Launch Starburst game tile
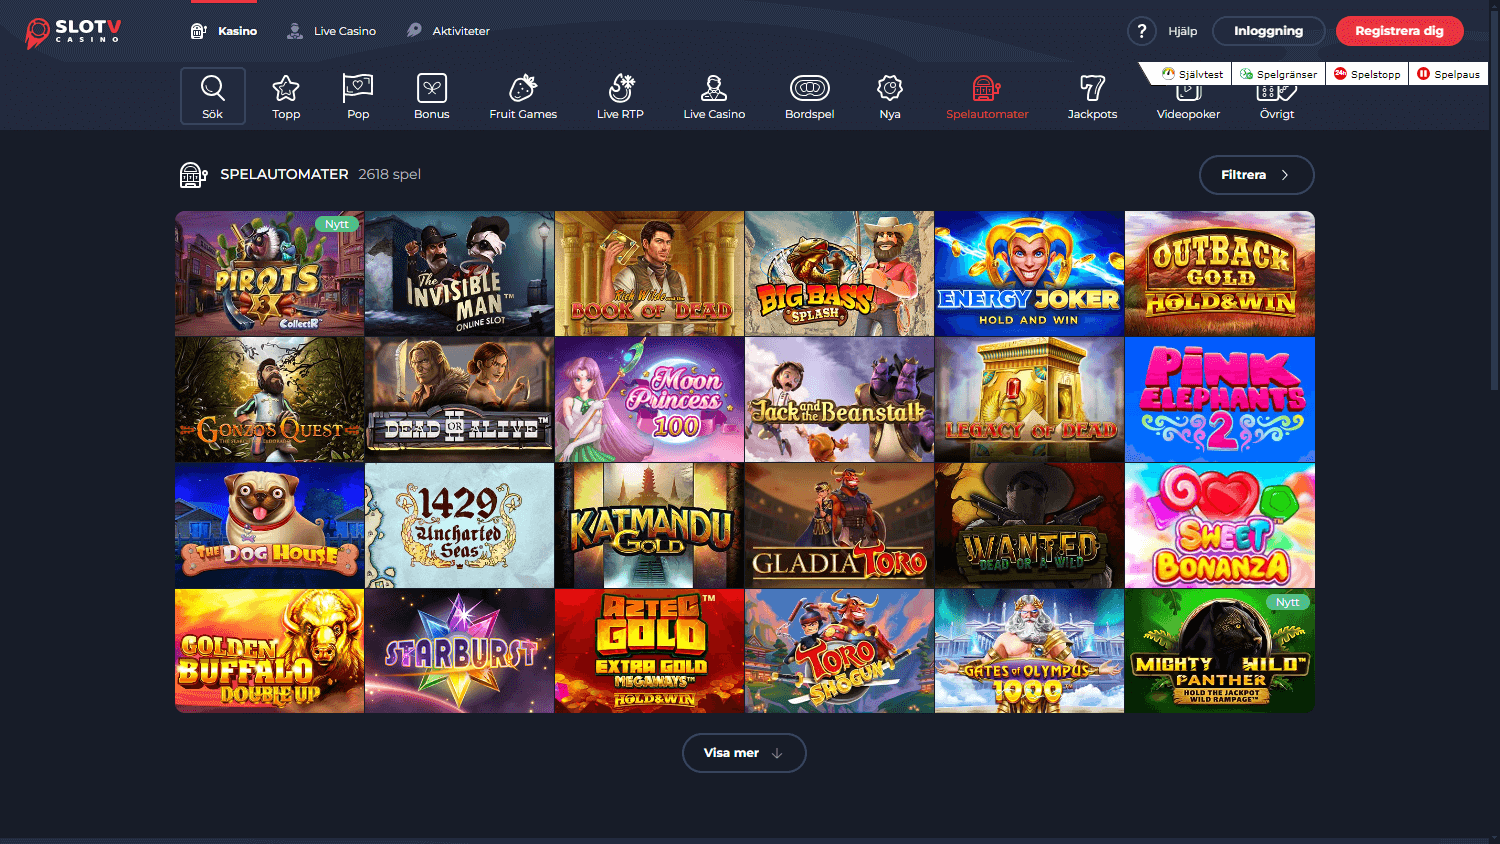The width and height of the screenshot is (1500, 844). tap(459, 651)
